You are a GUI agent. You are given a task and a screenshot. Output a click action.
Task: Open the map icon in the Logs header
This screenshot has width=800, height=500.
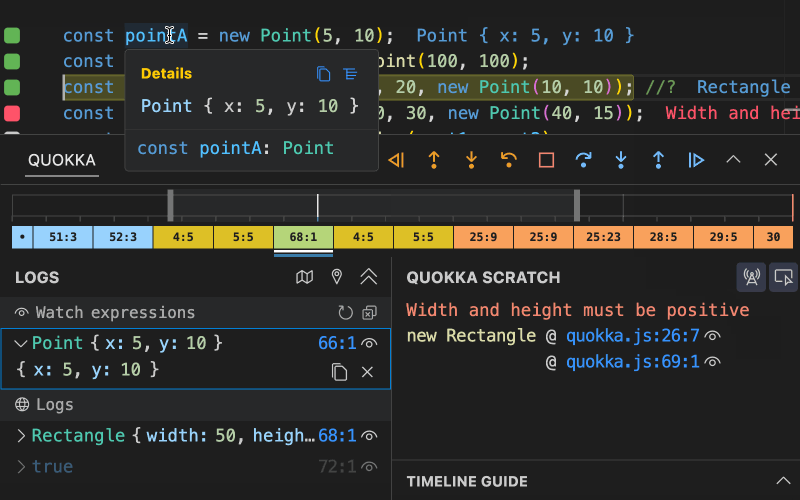[x=305, y=277]
